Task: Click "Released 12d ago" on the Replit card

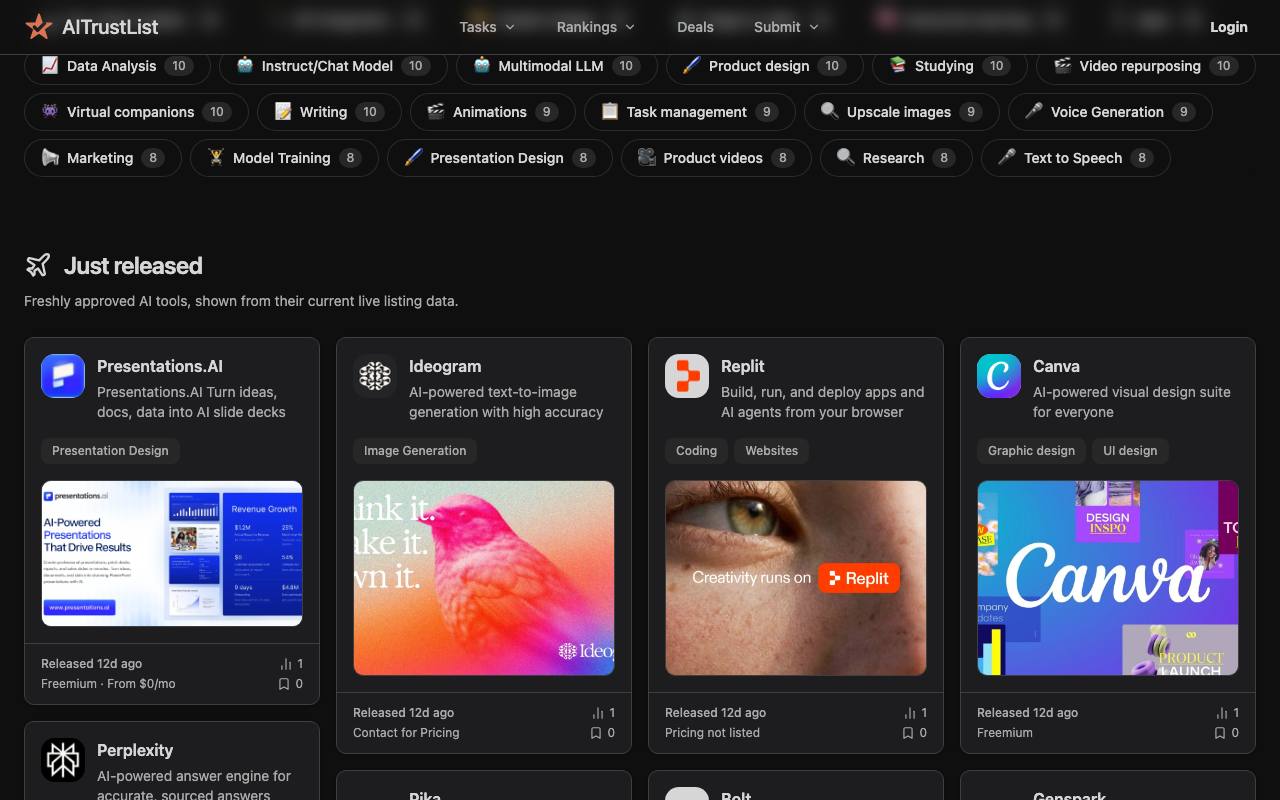Action: click(x=715, y=713)
